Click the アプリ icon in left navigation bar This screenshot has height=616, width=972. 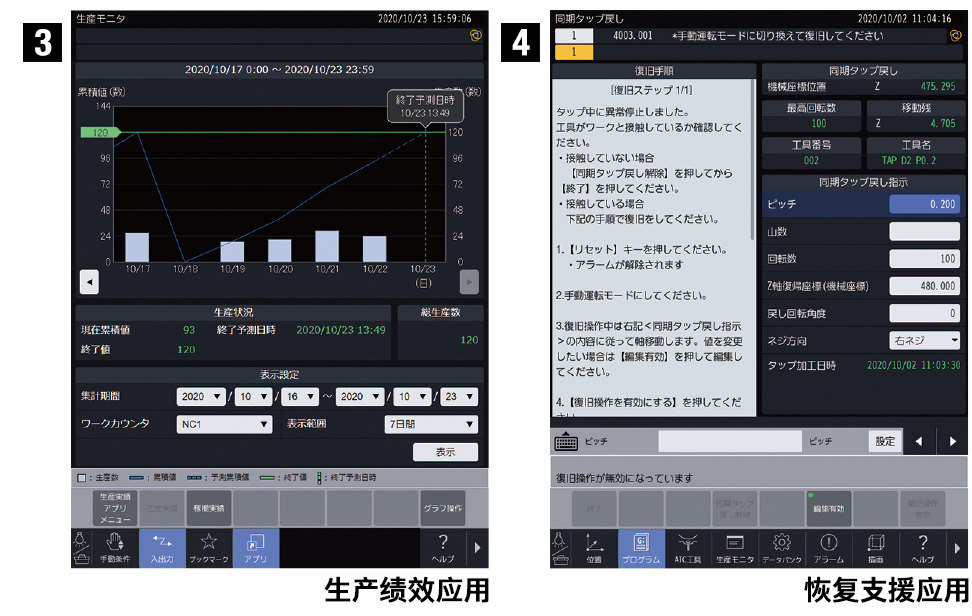[x=255, y=548]
